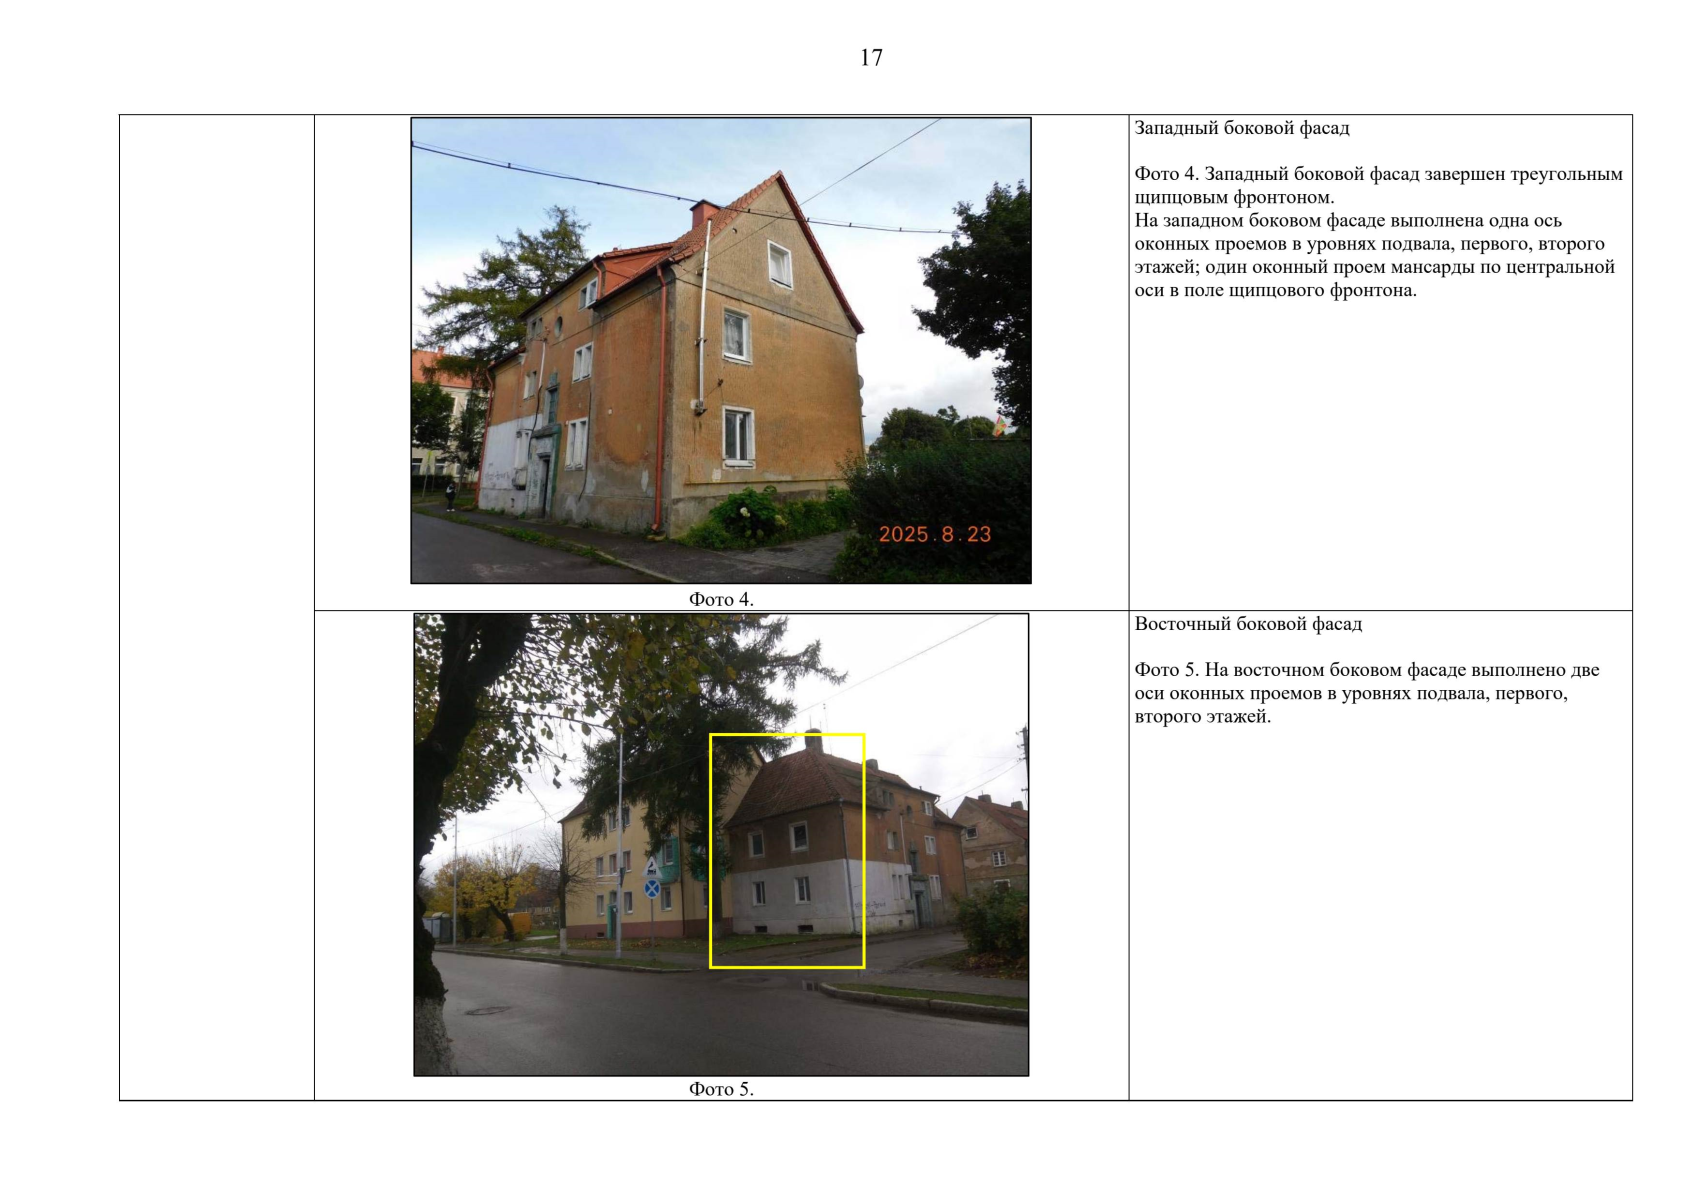
Task: Click the caption 'Фото 5.'
Action: pos(721,1089)
